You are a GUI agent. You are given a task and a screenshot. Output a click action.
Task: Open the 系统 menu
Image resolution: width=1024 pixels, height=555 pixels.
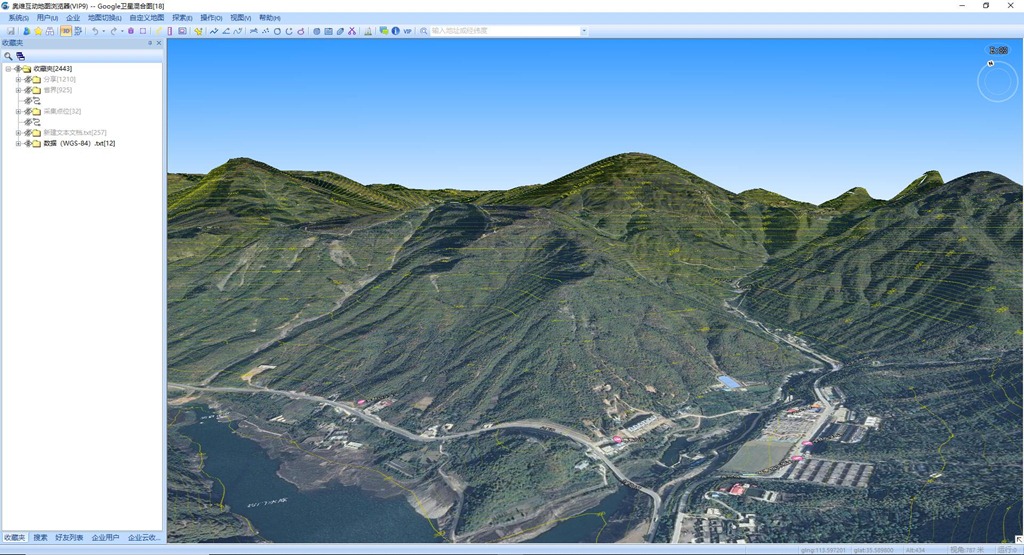18,18
